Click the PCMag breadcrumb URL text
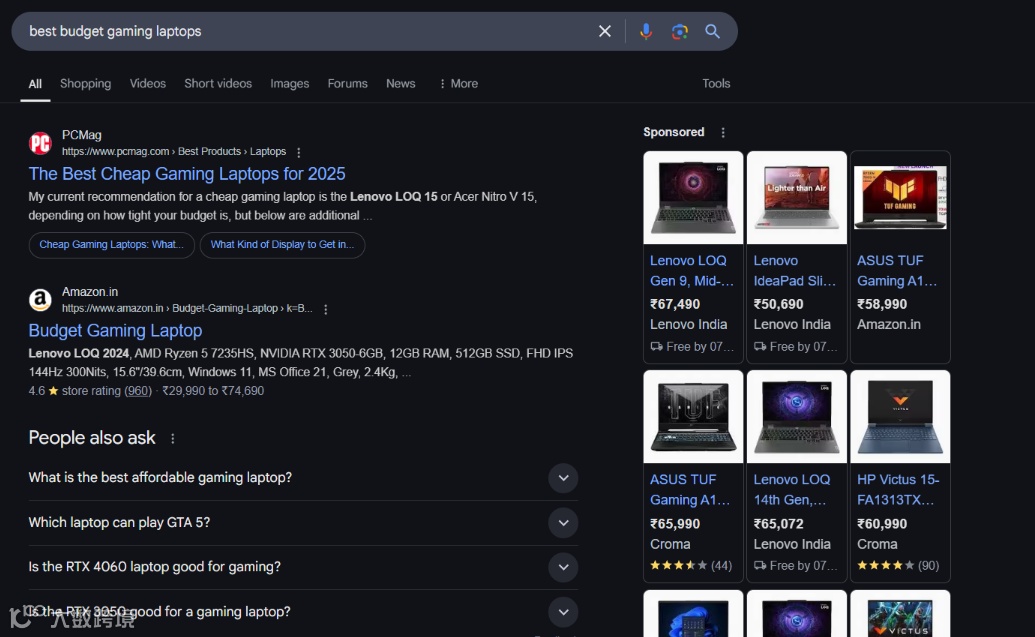This screenshot has height=637, width=1035. [x=174, y=152]
